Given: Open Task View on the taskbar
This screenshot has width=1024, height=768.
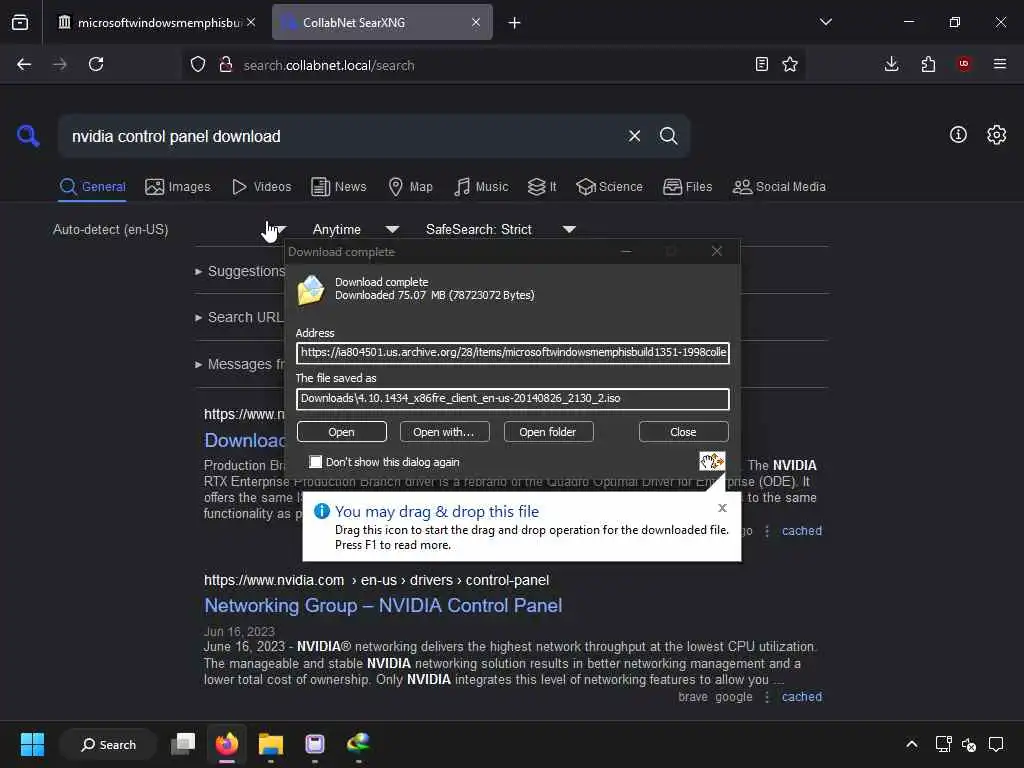Looking at the screenshot, I should (183, 744).
